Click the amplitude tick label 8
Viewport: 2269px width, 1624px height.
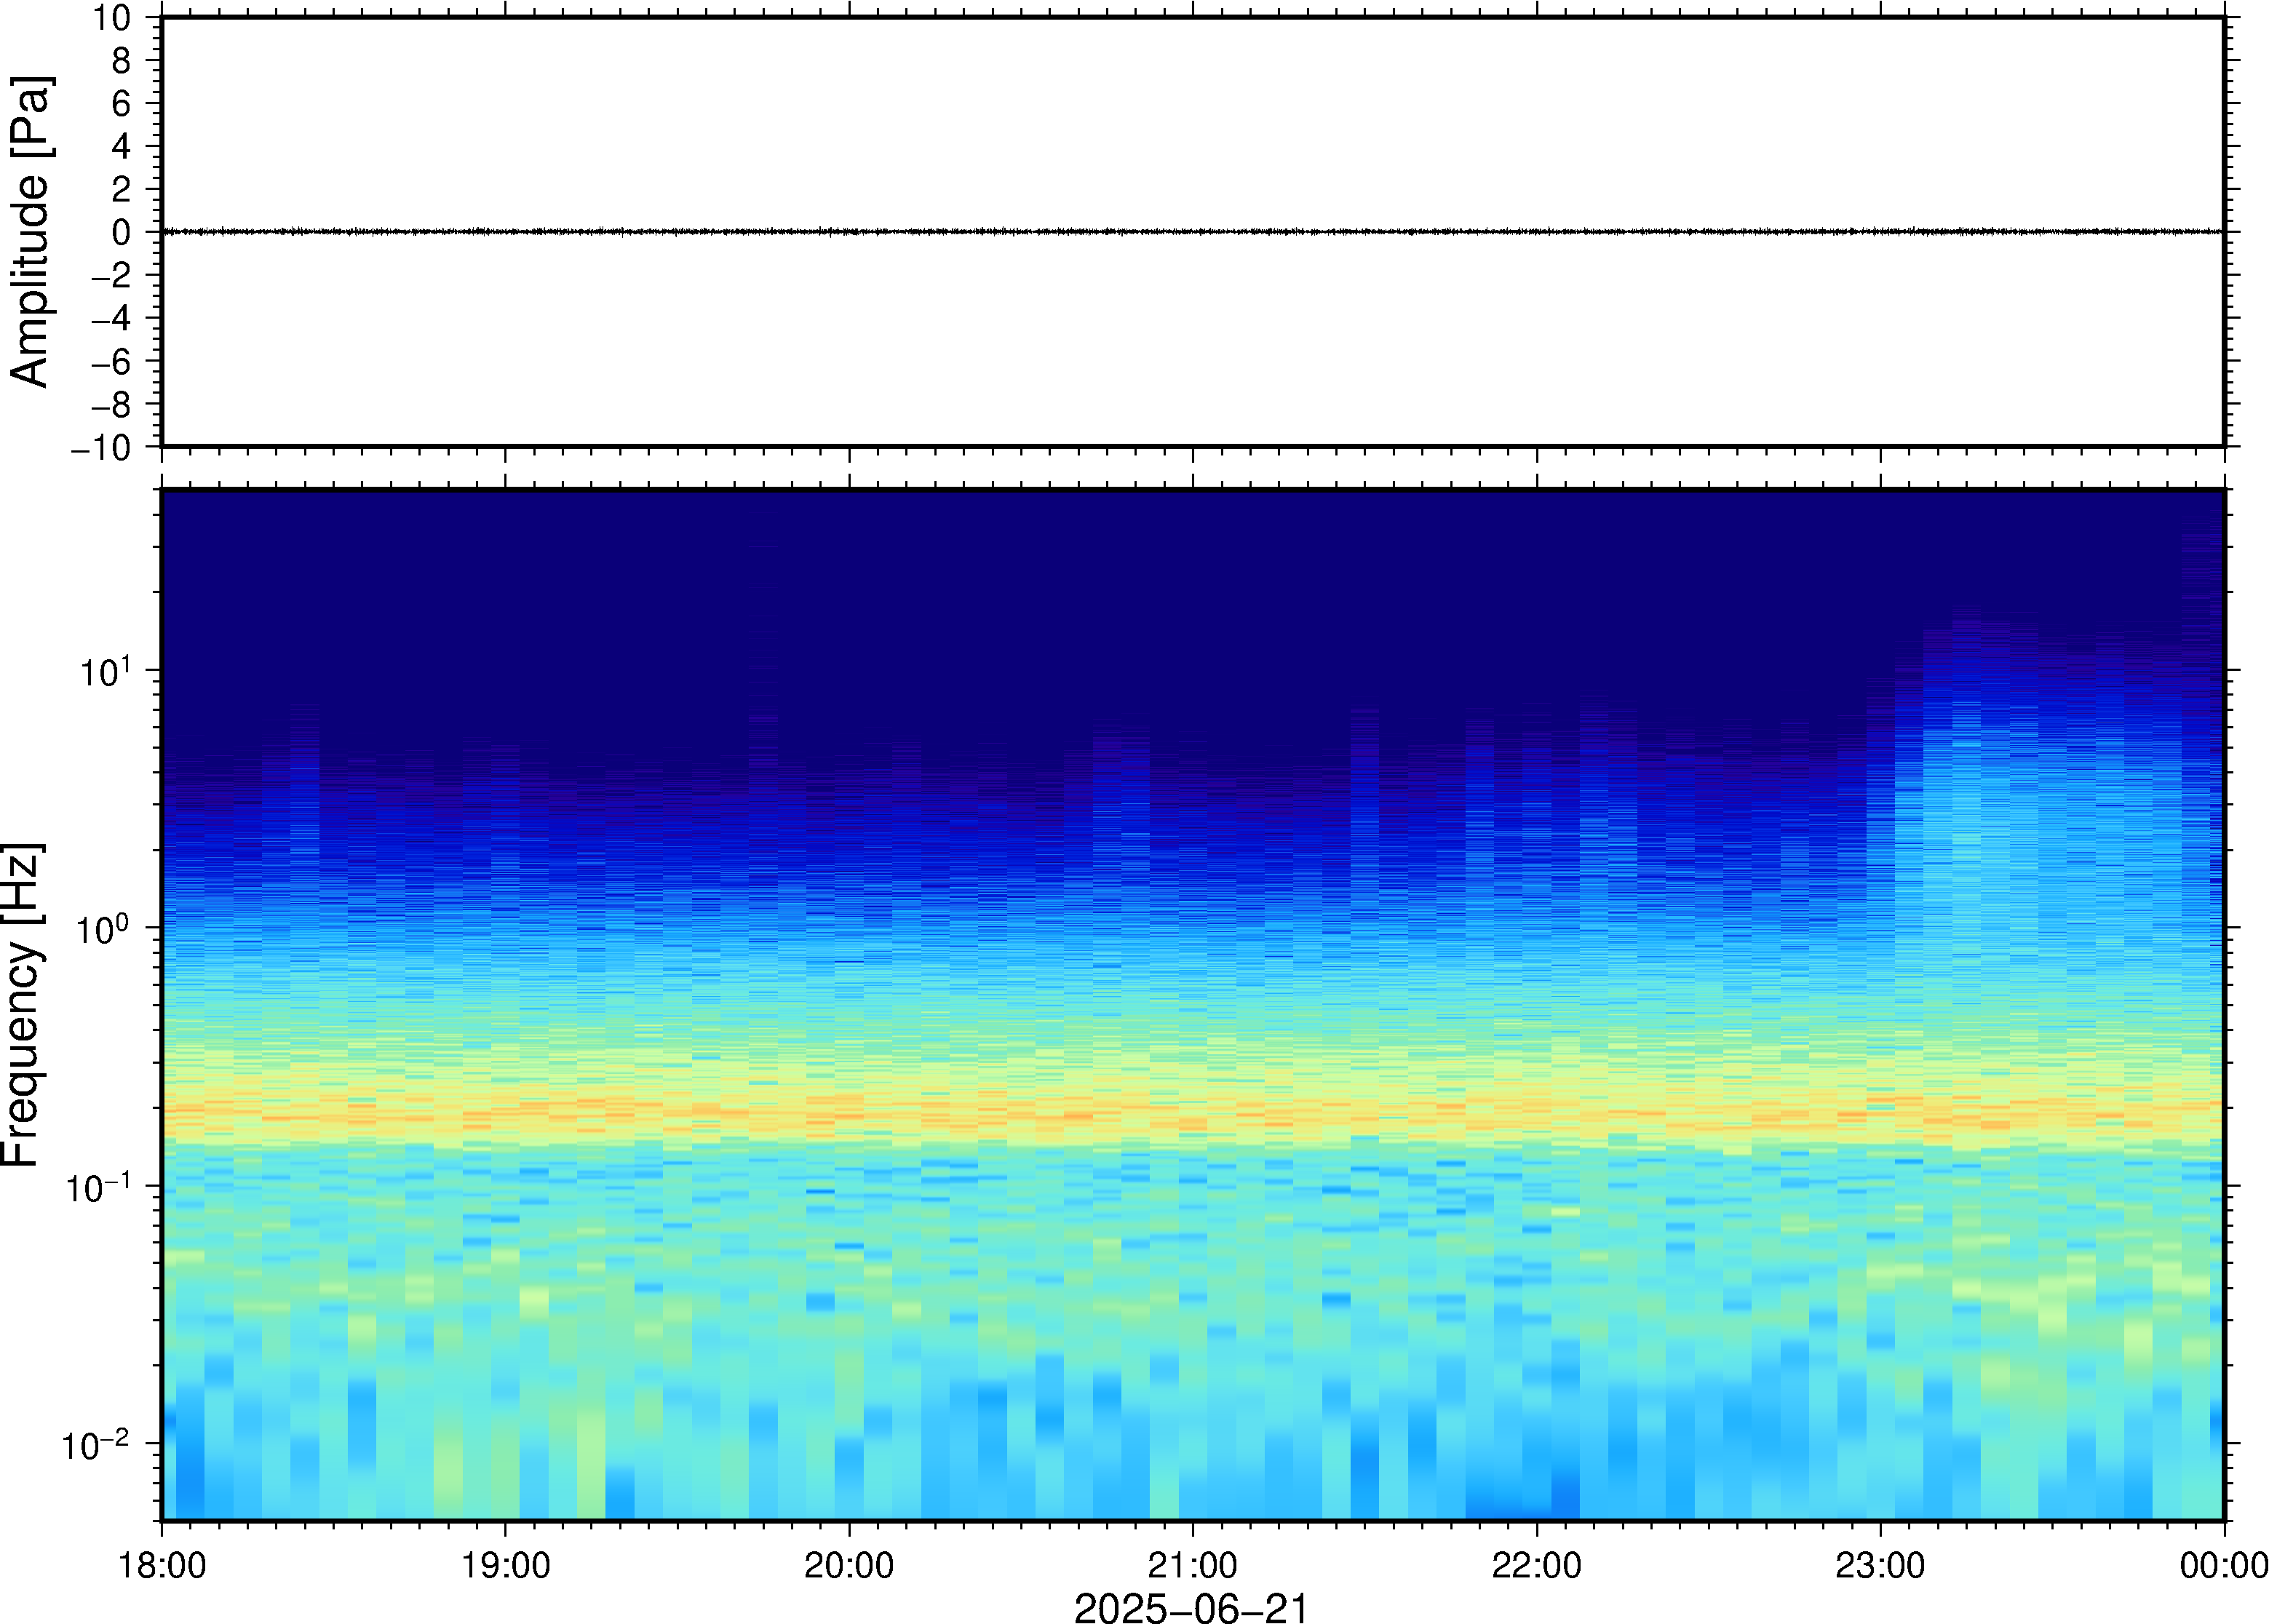(121, 60)
